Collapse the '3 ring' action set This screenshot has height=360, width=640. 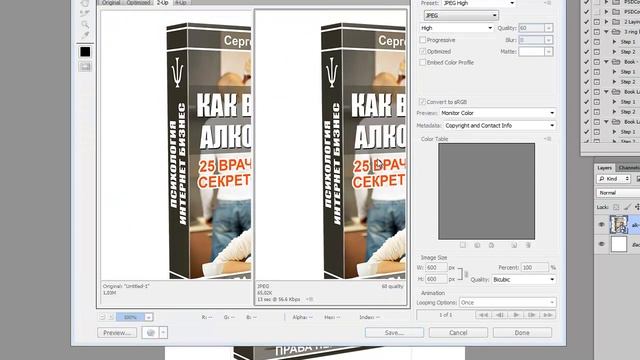[x=607, y=31]
